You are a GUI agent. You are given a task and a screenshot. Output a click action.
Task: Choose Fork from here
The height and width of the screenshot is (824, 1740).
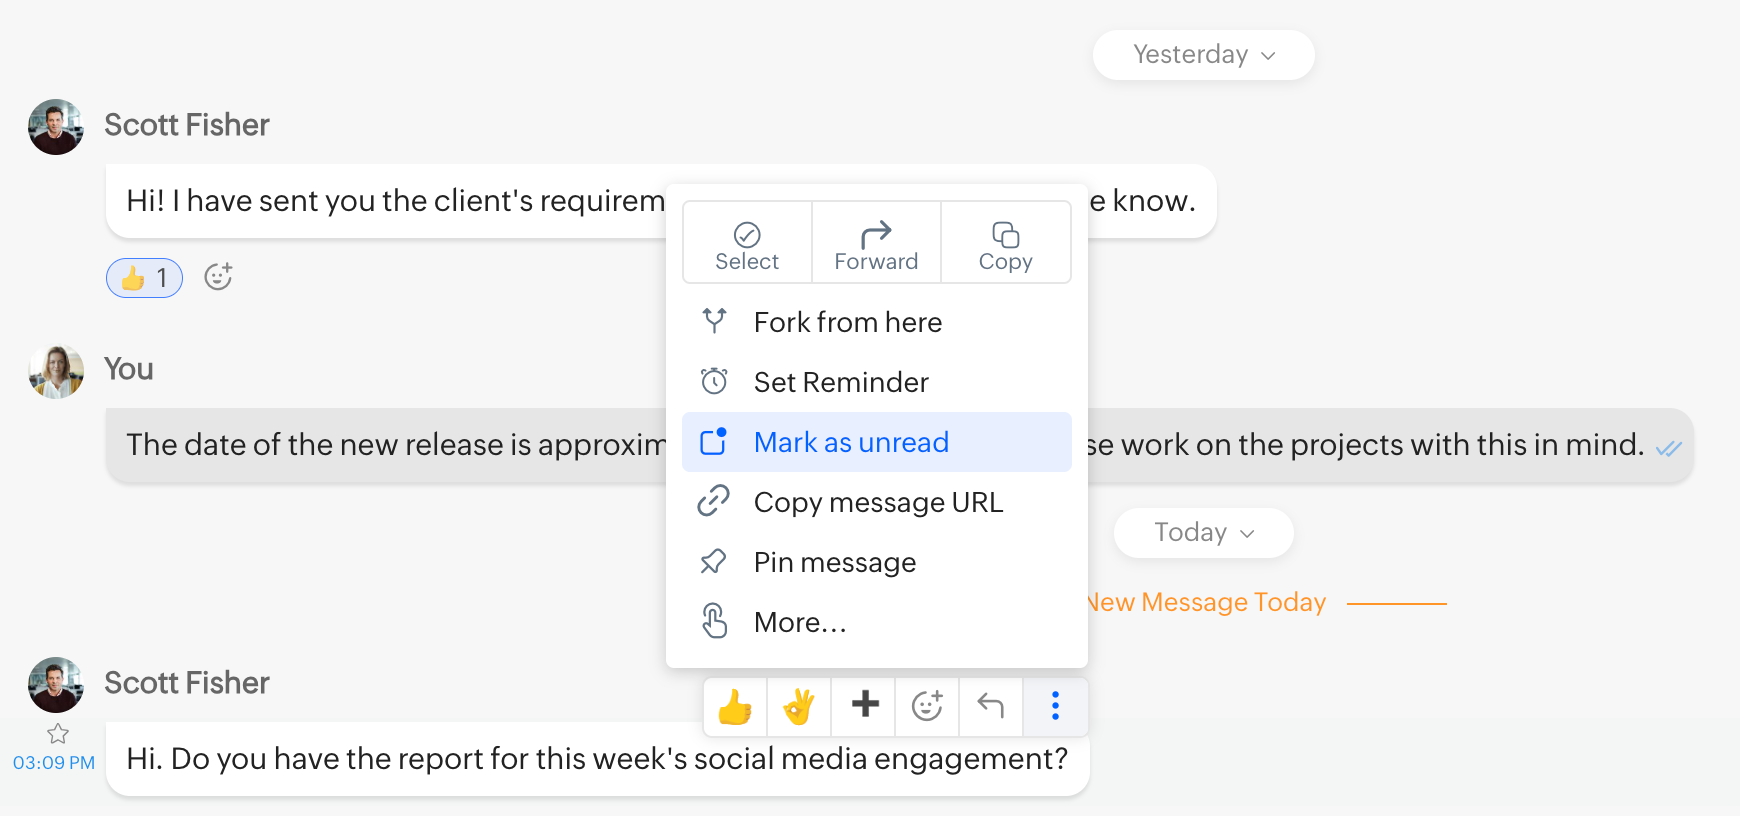tap(847, 322)
